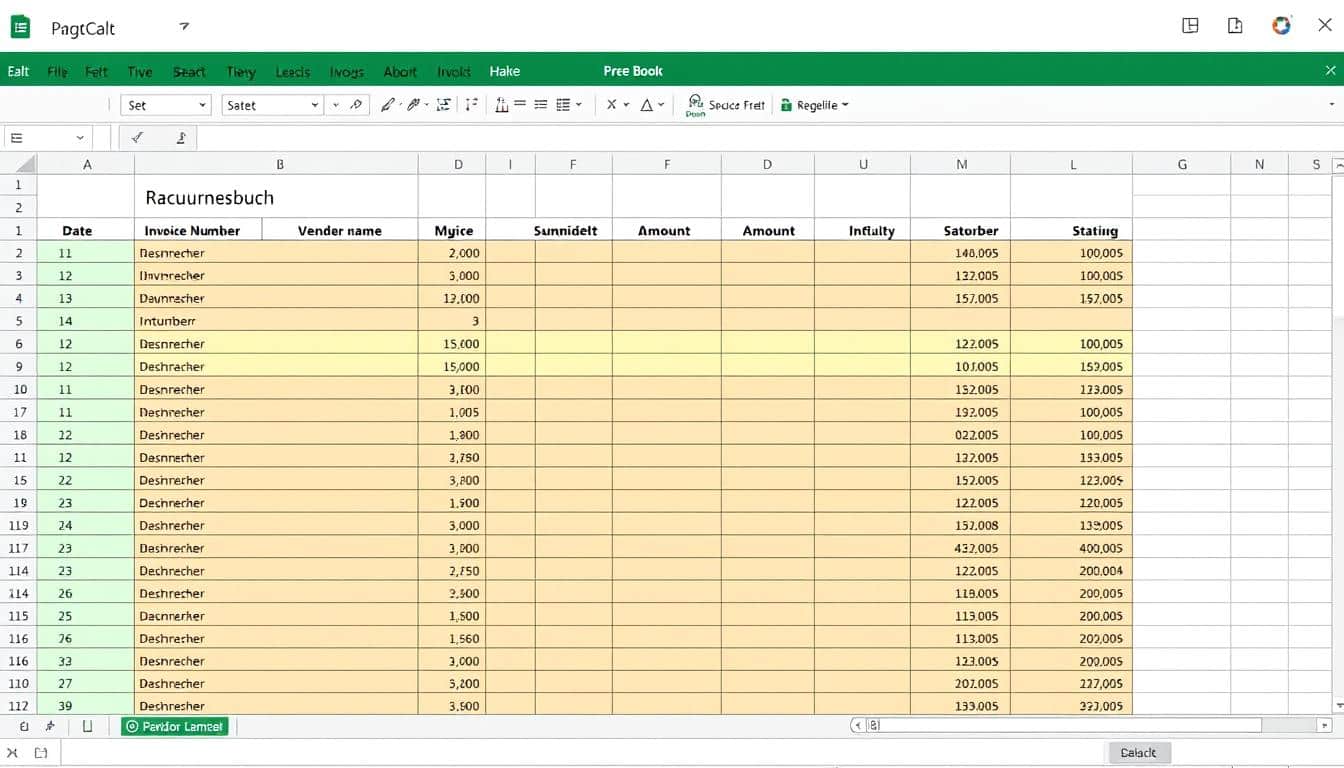
Task: Click the pen icon in the toolbar
Action: 388,105
